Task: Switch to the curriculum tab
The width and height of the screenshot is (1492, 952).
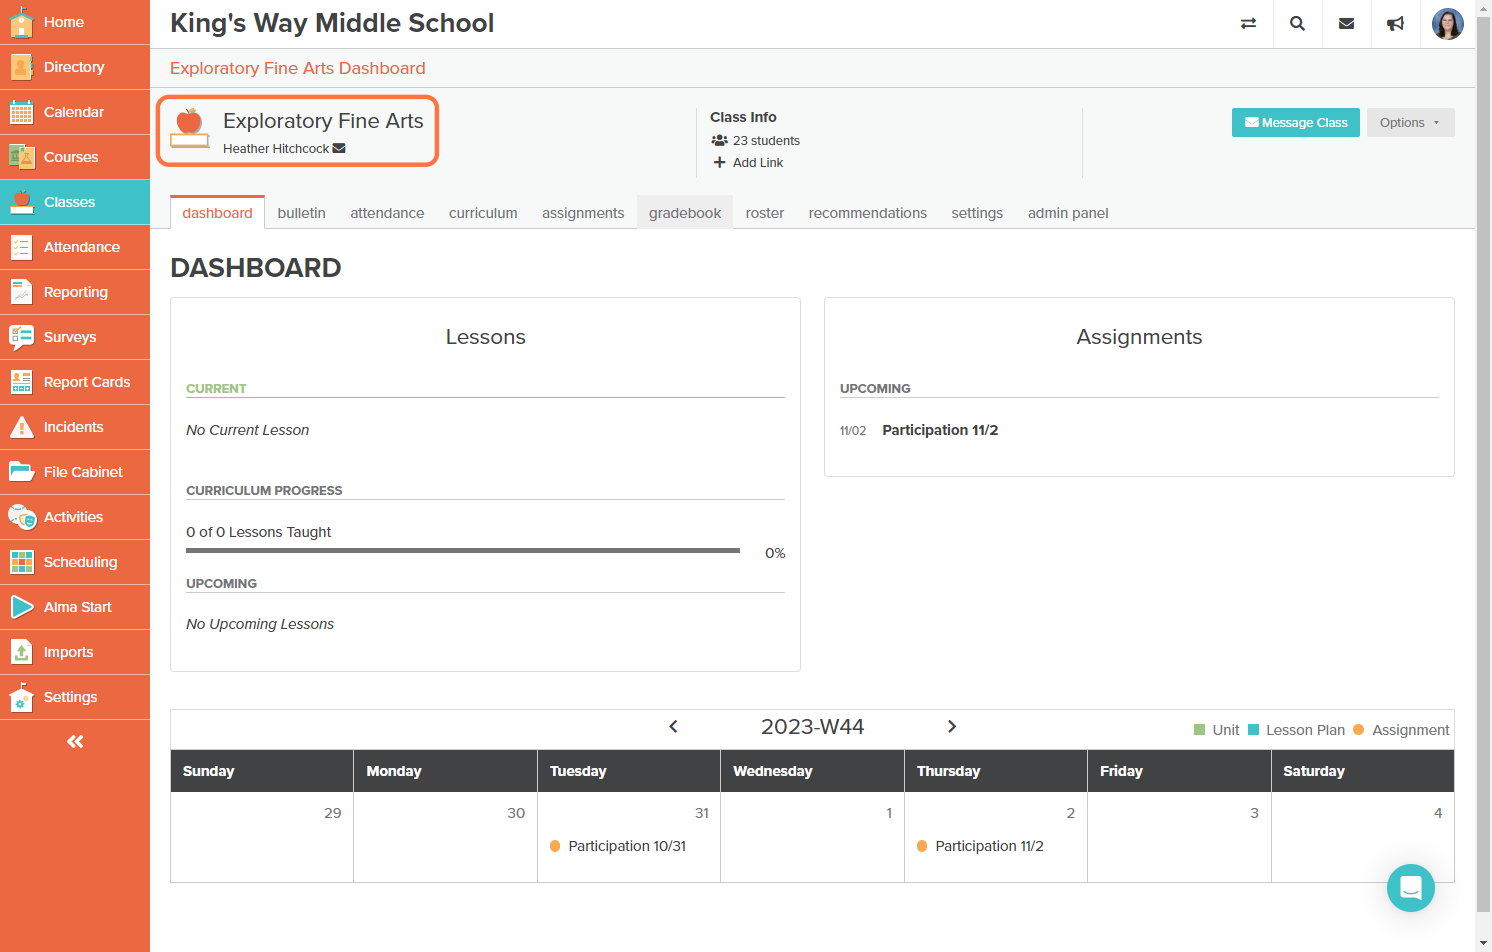Action: [483, 213]
